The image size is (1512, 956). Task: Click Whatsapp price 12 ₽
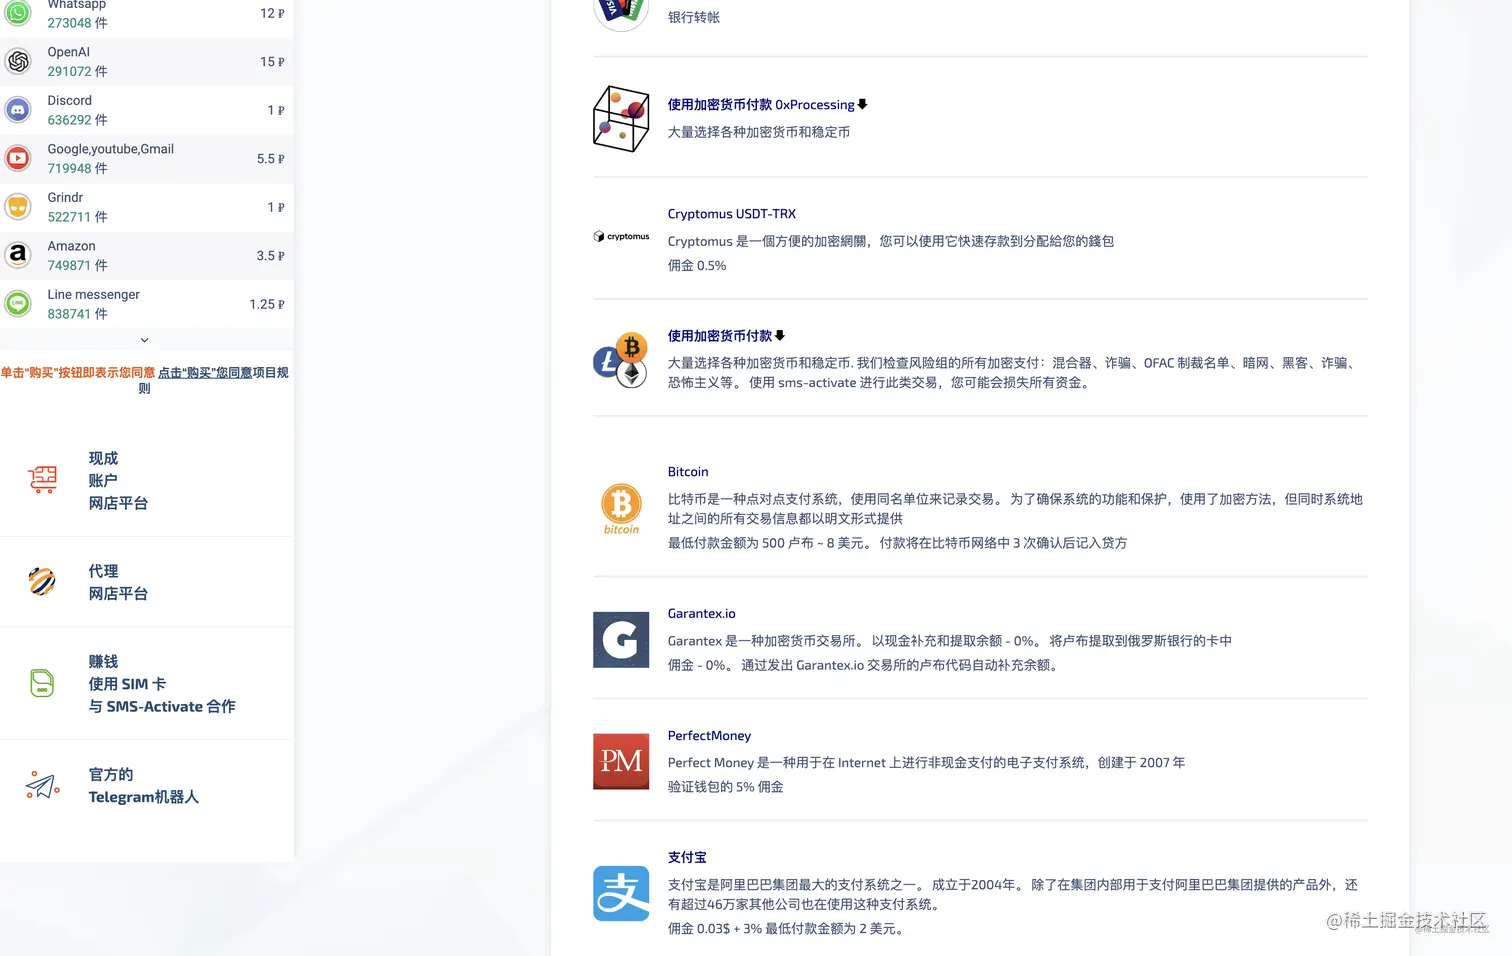pyautogui.click(x=272, y=13)
